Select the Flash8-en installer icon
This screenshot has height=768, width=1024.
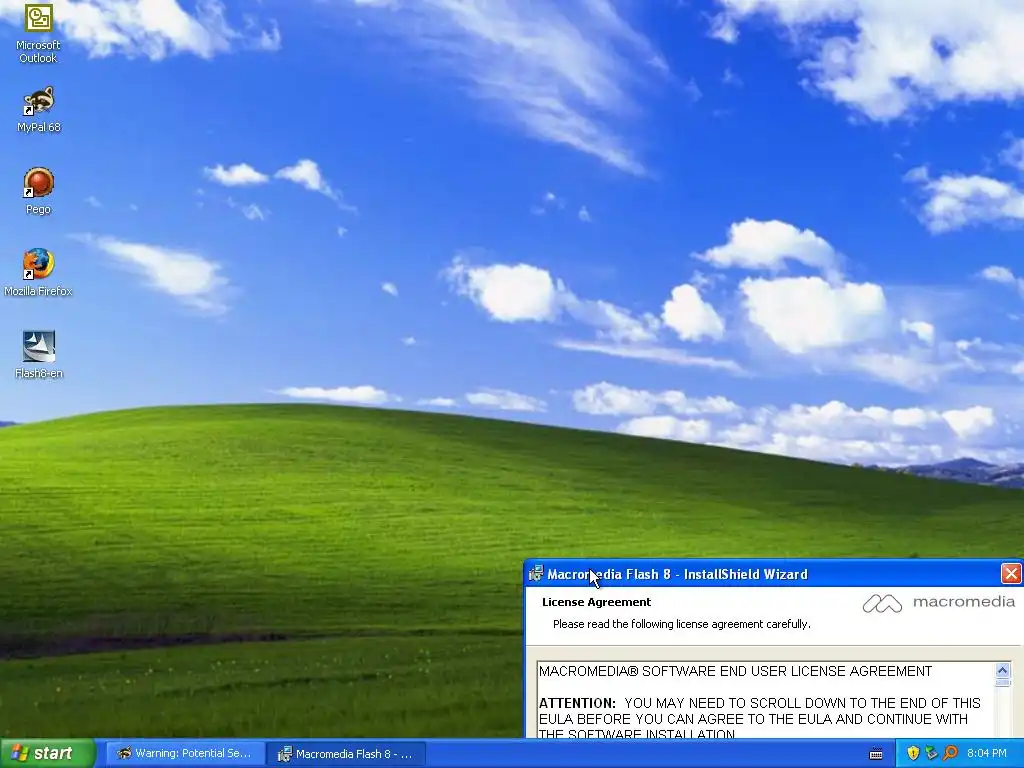39,355
